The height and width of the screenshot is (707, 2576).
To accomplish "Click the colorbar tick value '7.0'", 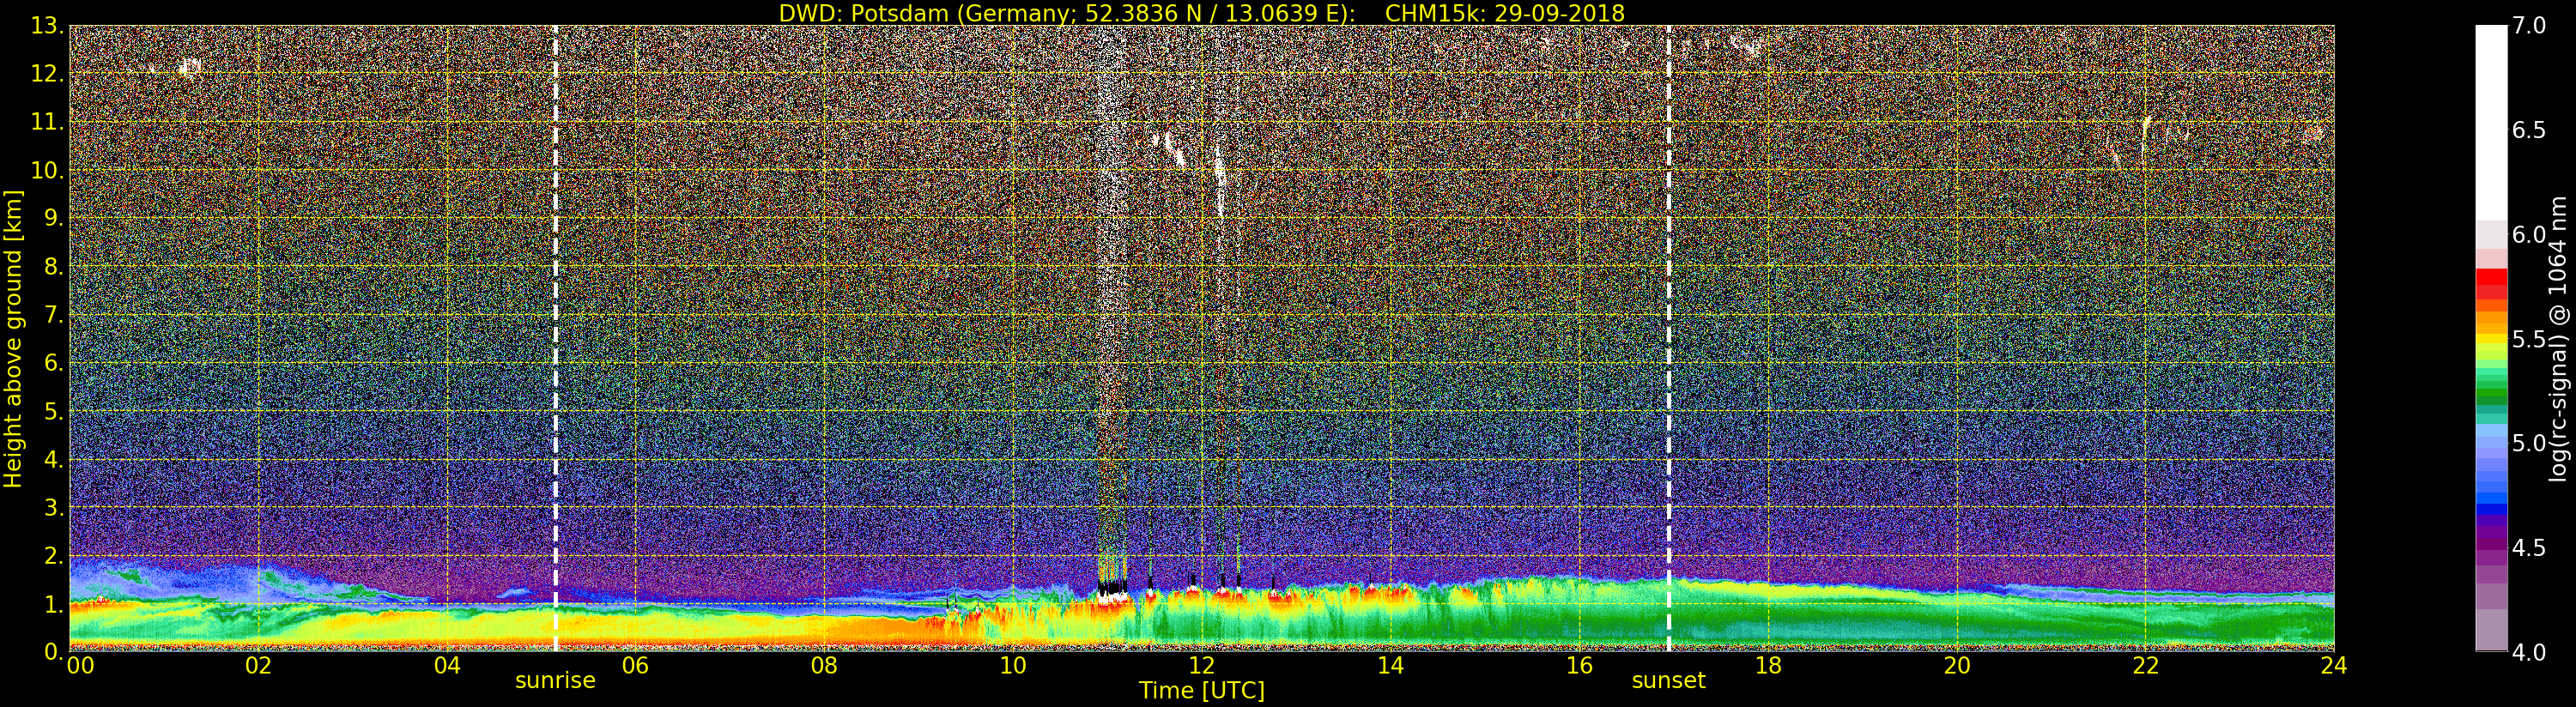I will (x=2528, y=26).
